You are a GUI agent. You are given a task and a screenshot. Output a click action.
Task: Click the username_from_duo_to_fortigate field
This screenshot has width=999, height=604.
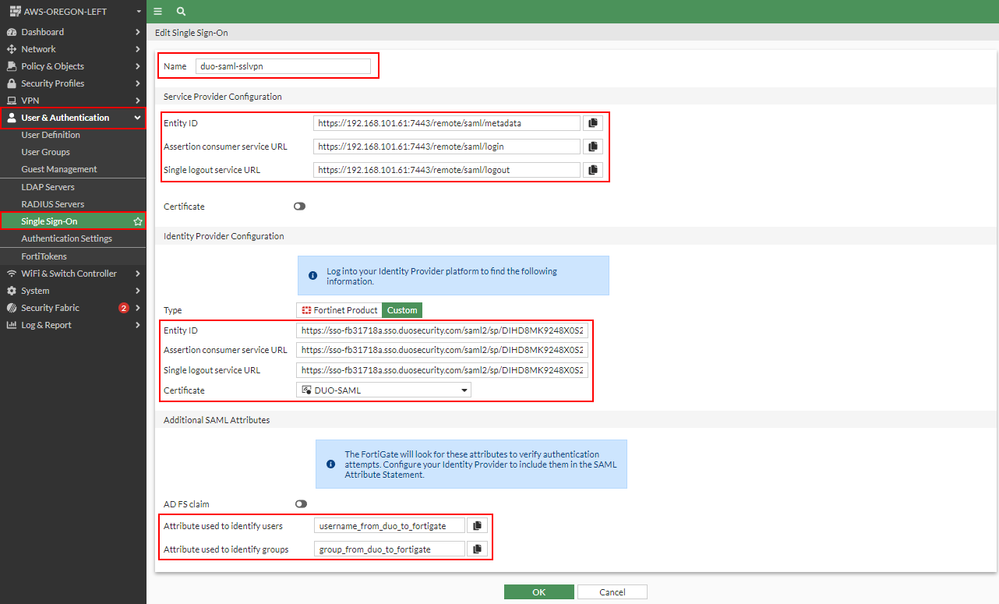pyautogui.click(x=389, y=526)
